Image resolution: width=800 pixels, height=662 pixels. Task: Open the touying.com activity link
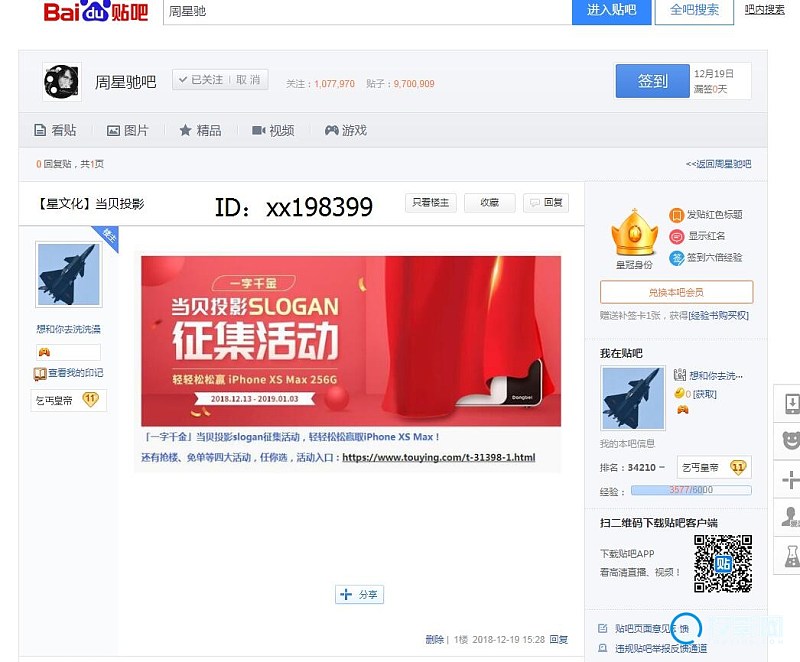point(439,457)
